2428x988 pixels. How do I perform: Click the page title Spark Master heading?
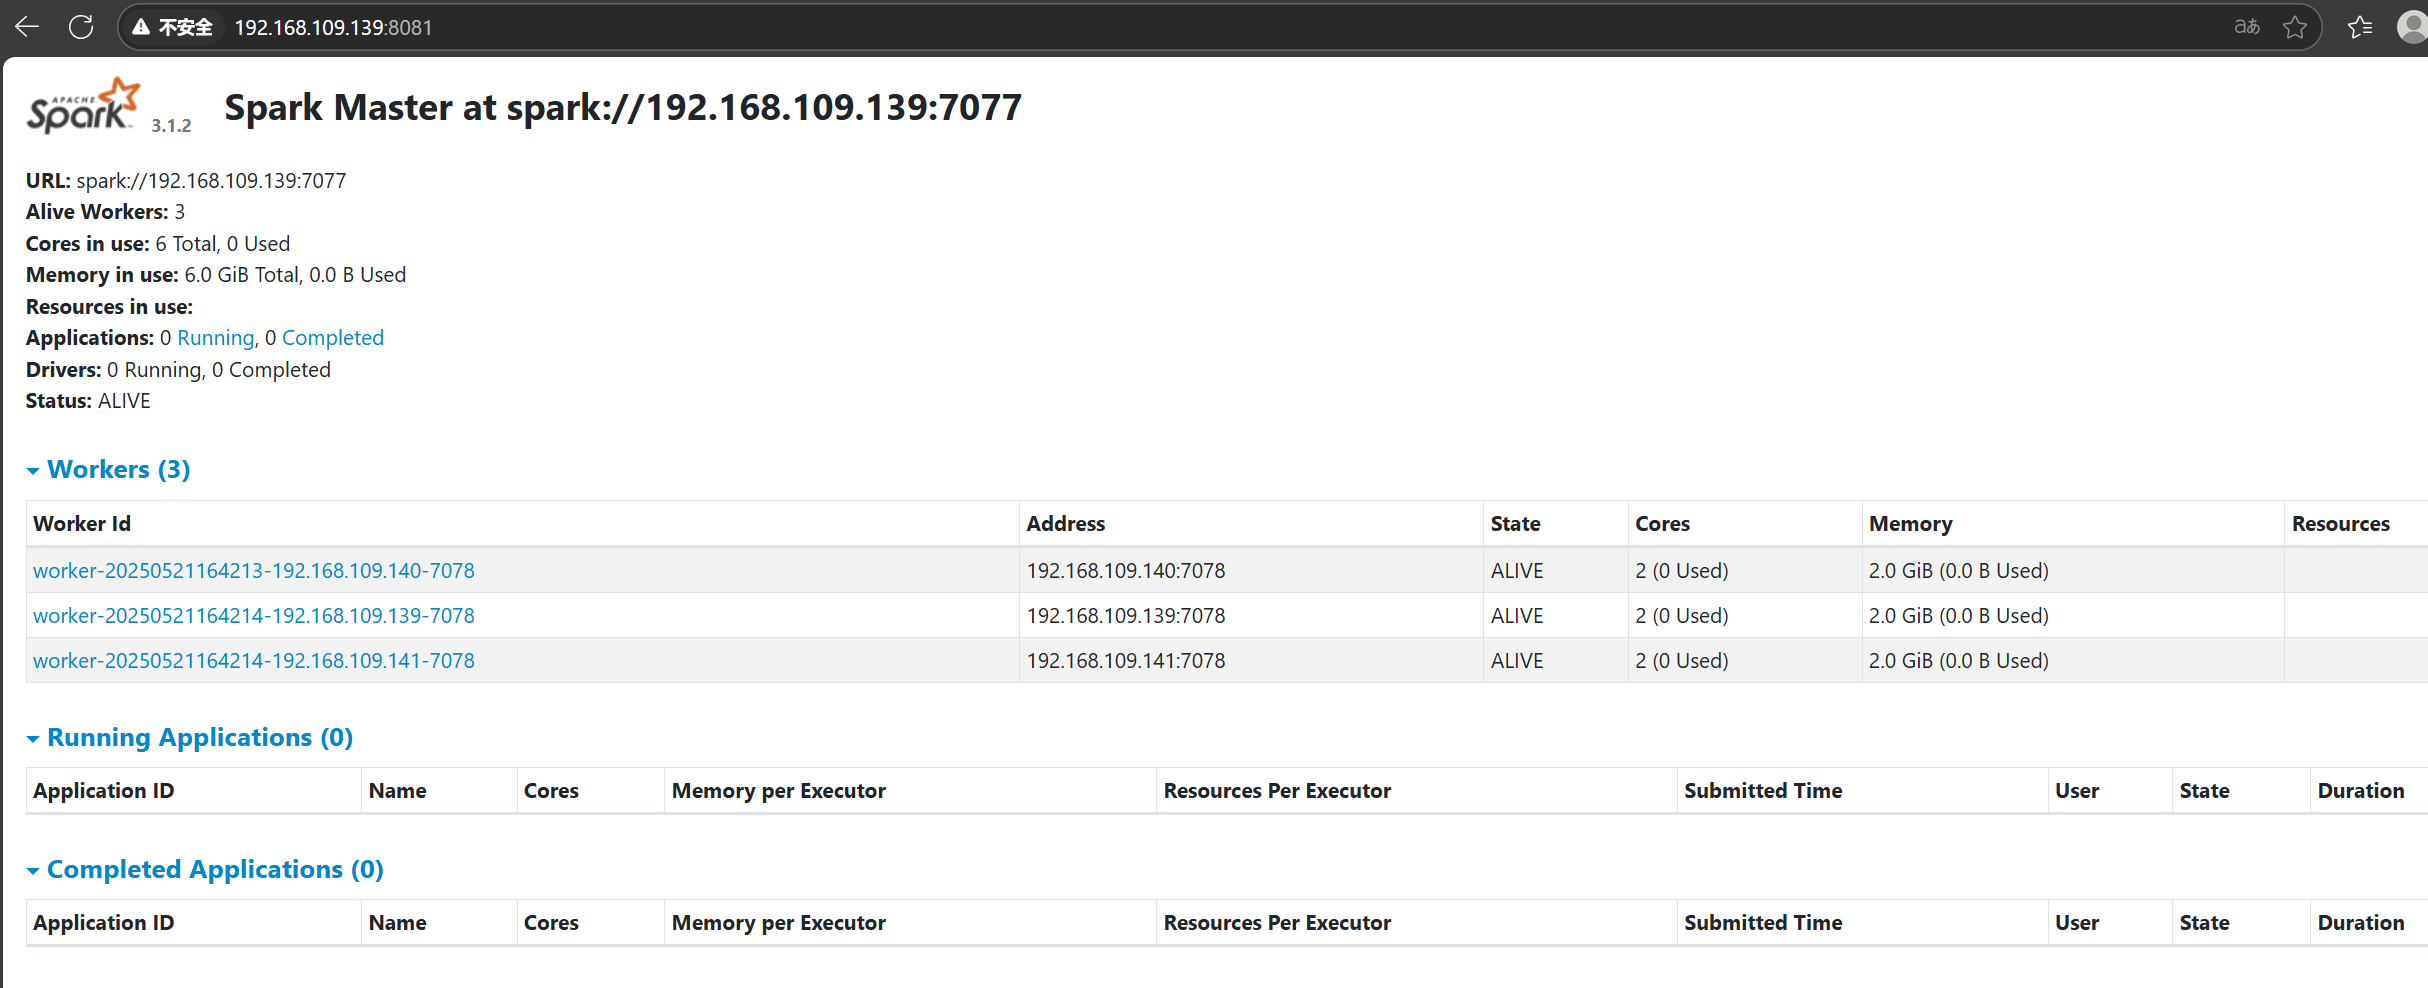pyautogui.click(x=623, y=107)
